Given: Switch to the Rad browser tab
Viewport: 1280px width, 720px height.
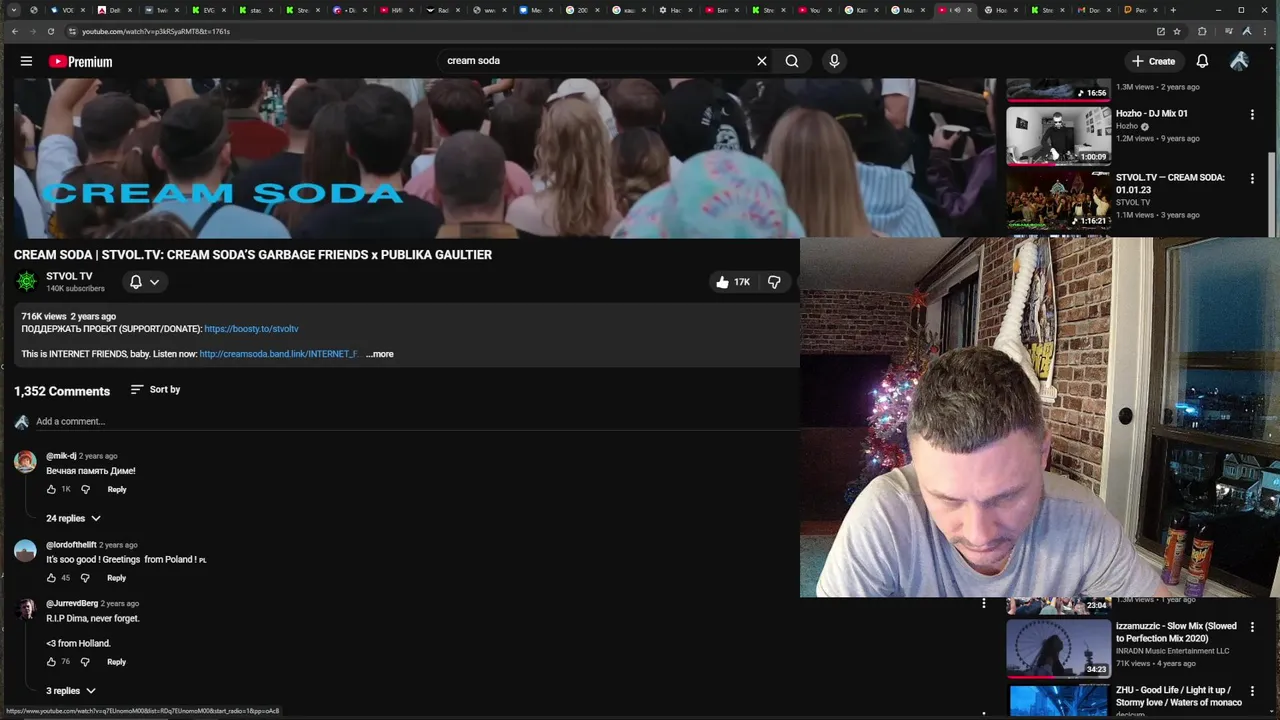Looking at the screenshot, I should [443, 10].
